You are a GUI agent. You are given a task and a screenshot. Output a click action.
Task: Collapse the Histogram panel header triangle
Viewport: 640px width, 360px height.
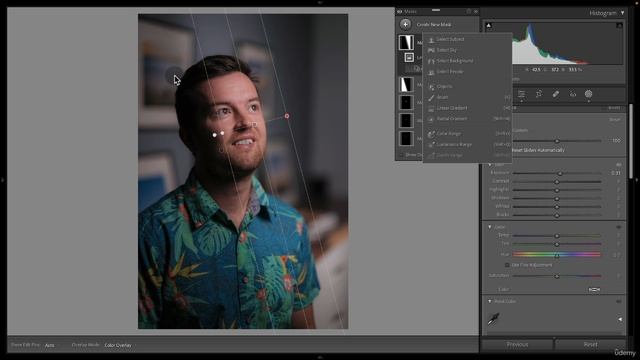(x=622, y=13)
